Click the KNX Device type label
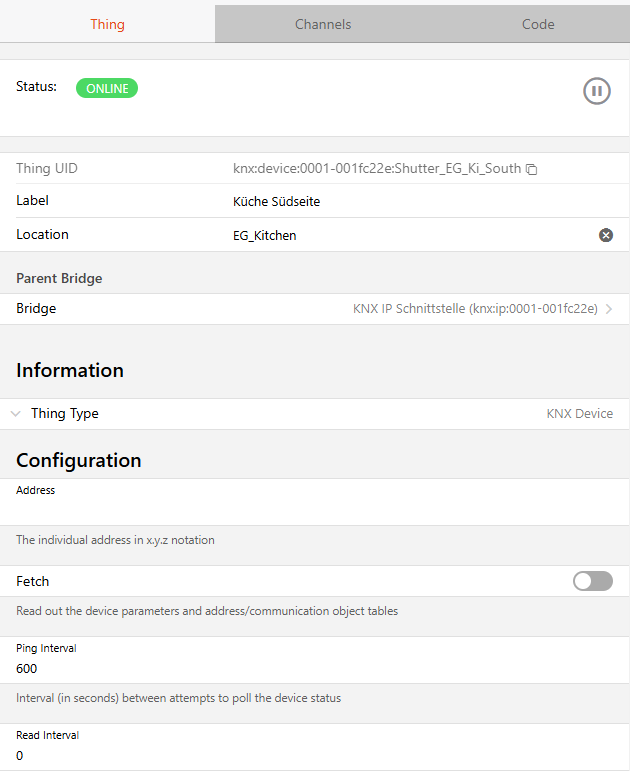 (x=579, y=414)
